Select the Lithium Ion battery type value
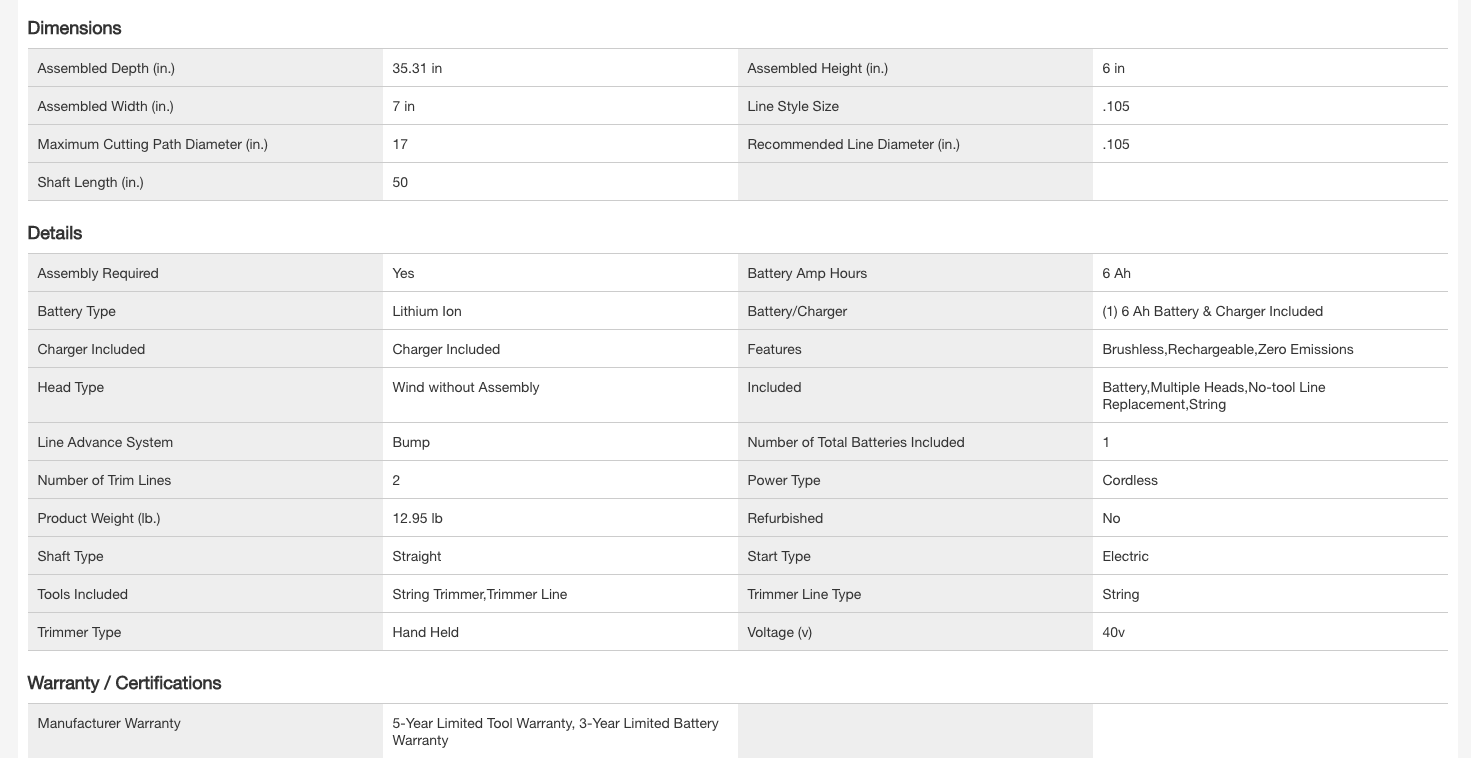Image resolution: width=1471 pixels, height=758 pixels. coord(427,311)
